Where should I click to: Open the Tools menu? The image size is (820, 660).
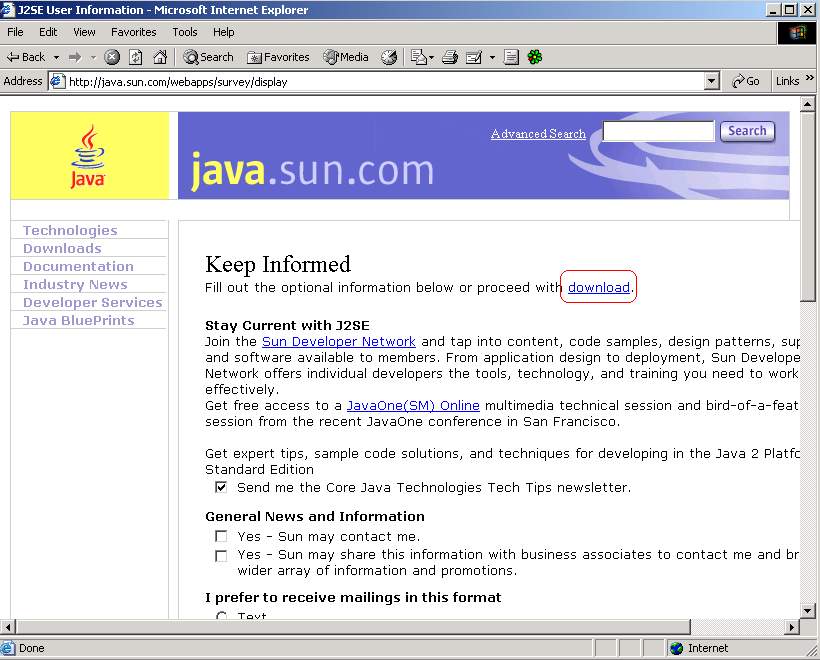pos(185,32)
